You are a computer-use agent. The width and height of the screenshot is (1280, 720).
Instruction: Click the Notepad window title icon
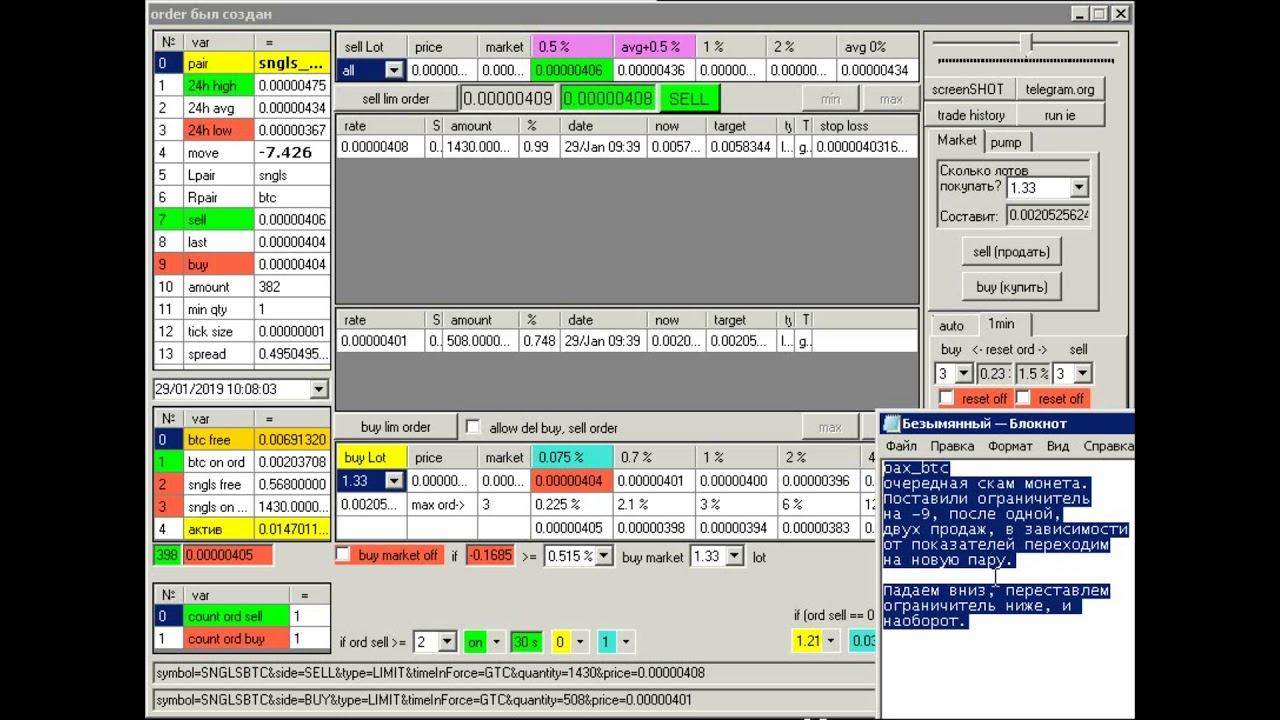click(891, 423)
